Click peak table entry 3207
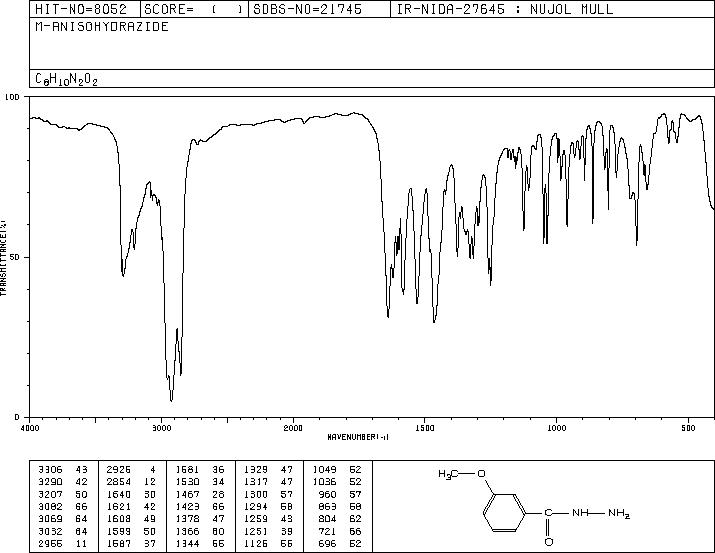Screen dimensions: 715x553 50,494
